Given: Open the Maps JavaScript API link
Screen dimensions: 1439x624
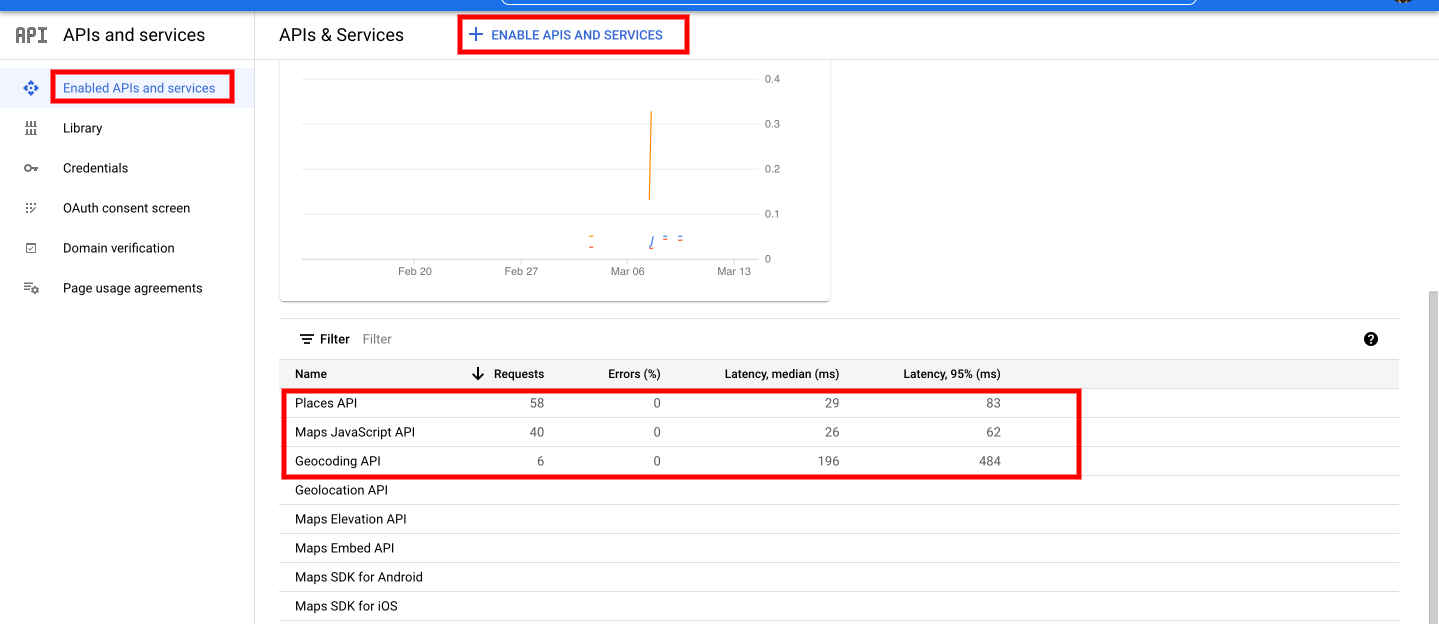Looking at the screenshot, I should tap(355, 432).
